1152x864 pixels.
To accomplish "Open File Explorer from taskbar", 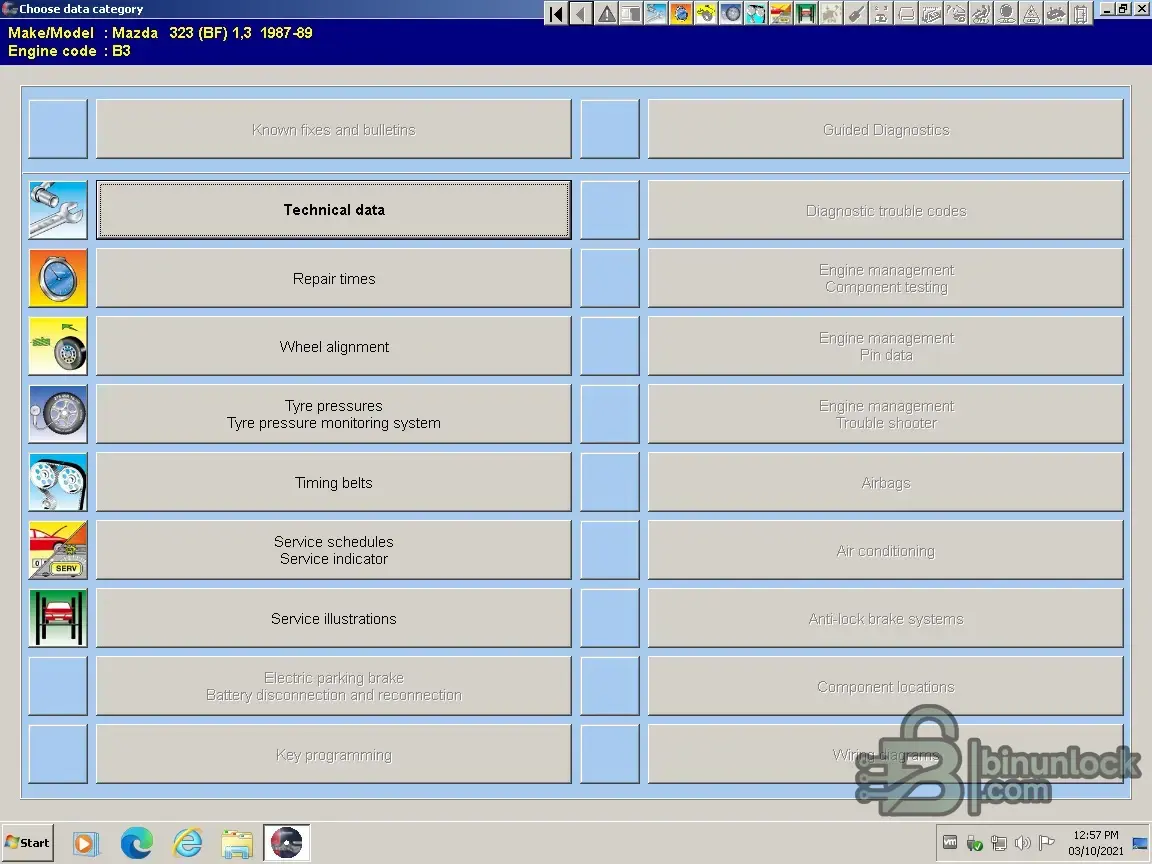I will coord(237,843).
